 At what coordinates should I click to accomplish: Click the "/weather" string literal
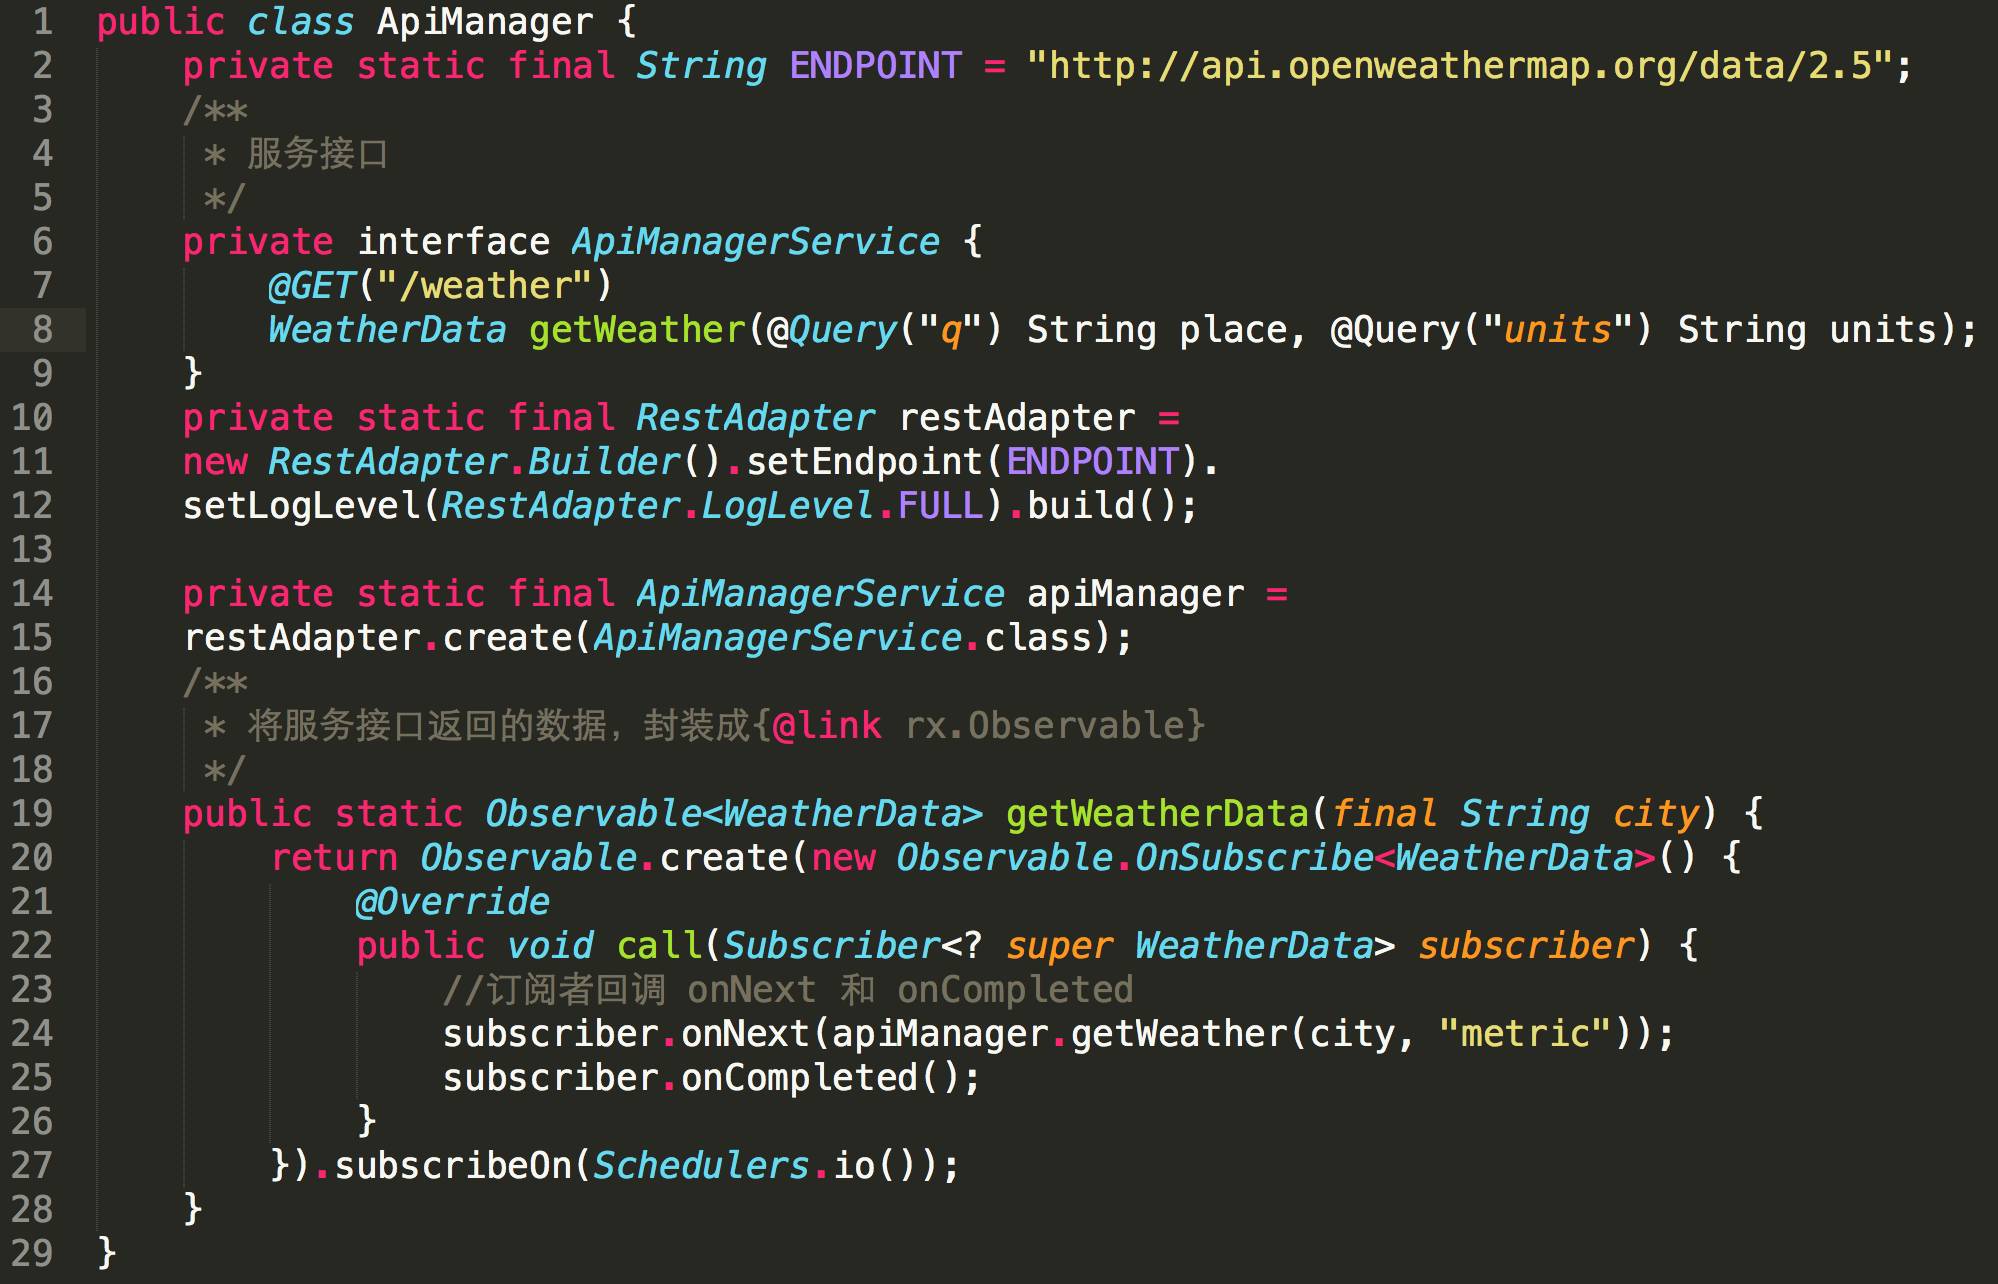tap(485, 286)
